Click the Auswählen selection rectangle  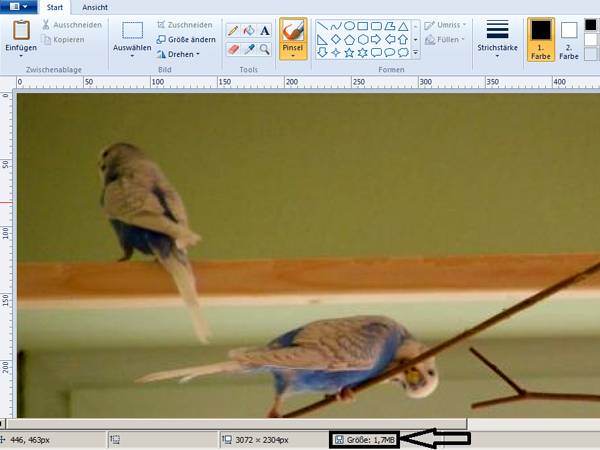(132, 30)
